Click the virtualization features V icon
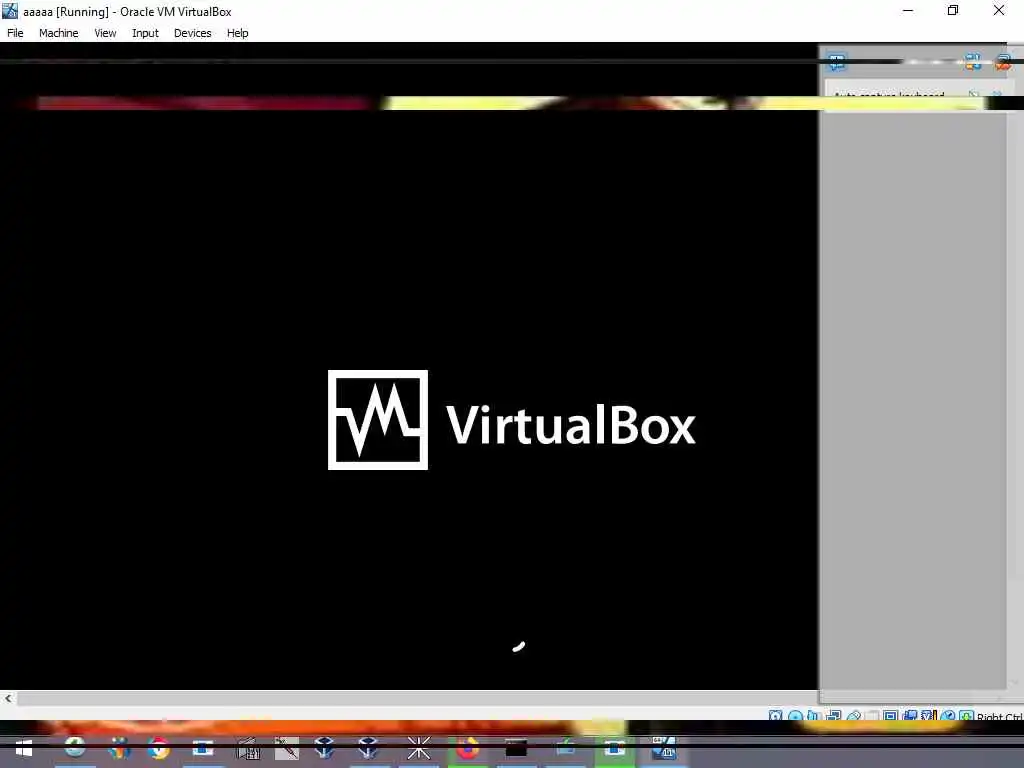The height and width of the screenshot is (768, 1024). tap(928, 716)
